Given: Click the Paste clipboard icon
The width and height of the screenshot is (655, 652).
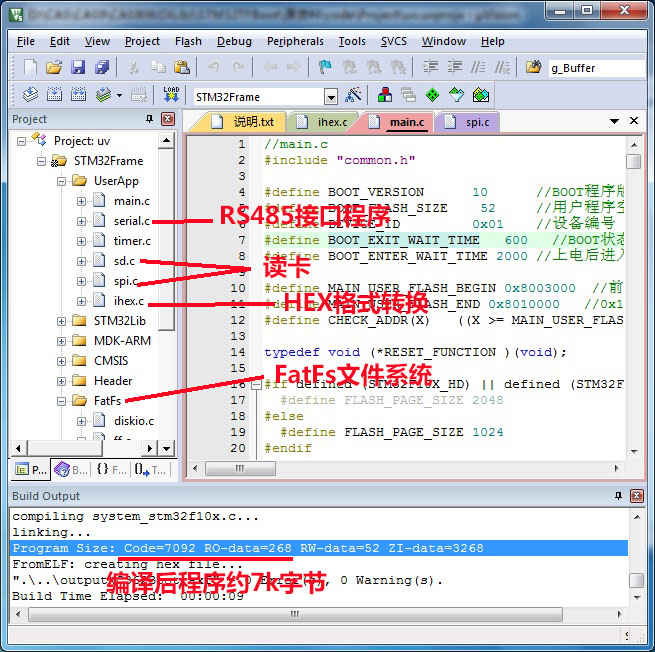Looking at the screenshot, I should tap(182, 67).
